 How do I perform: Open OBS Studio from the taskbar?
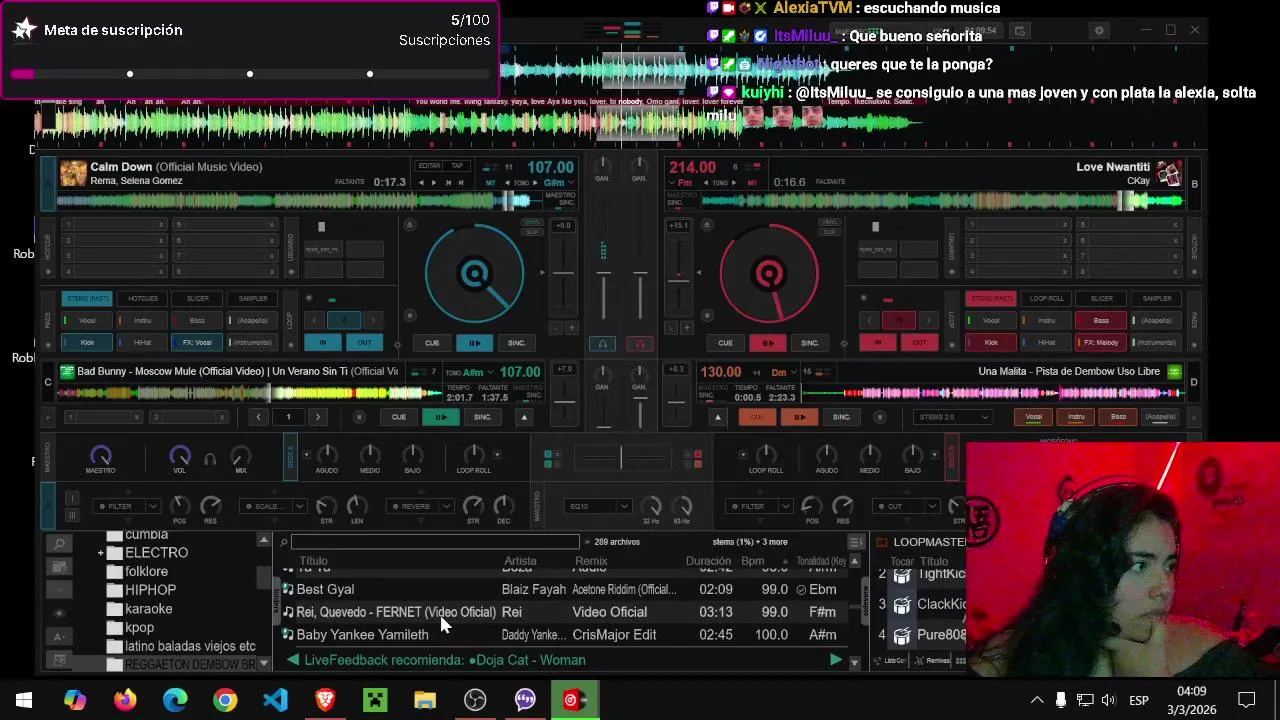coord(475,699)
